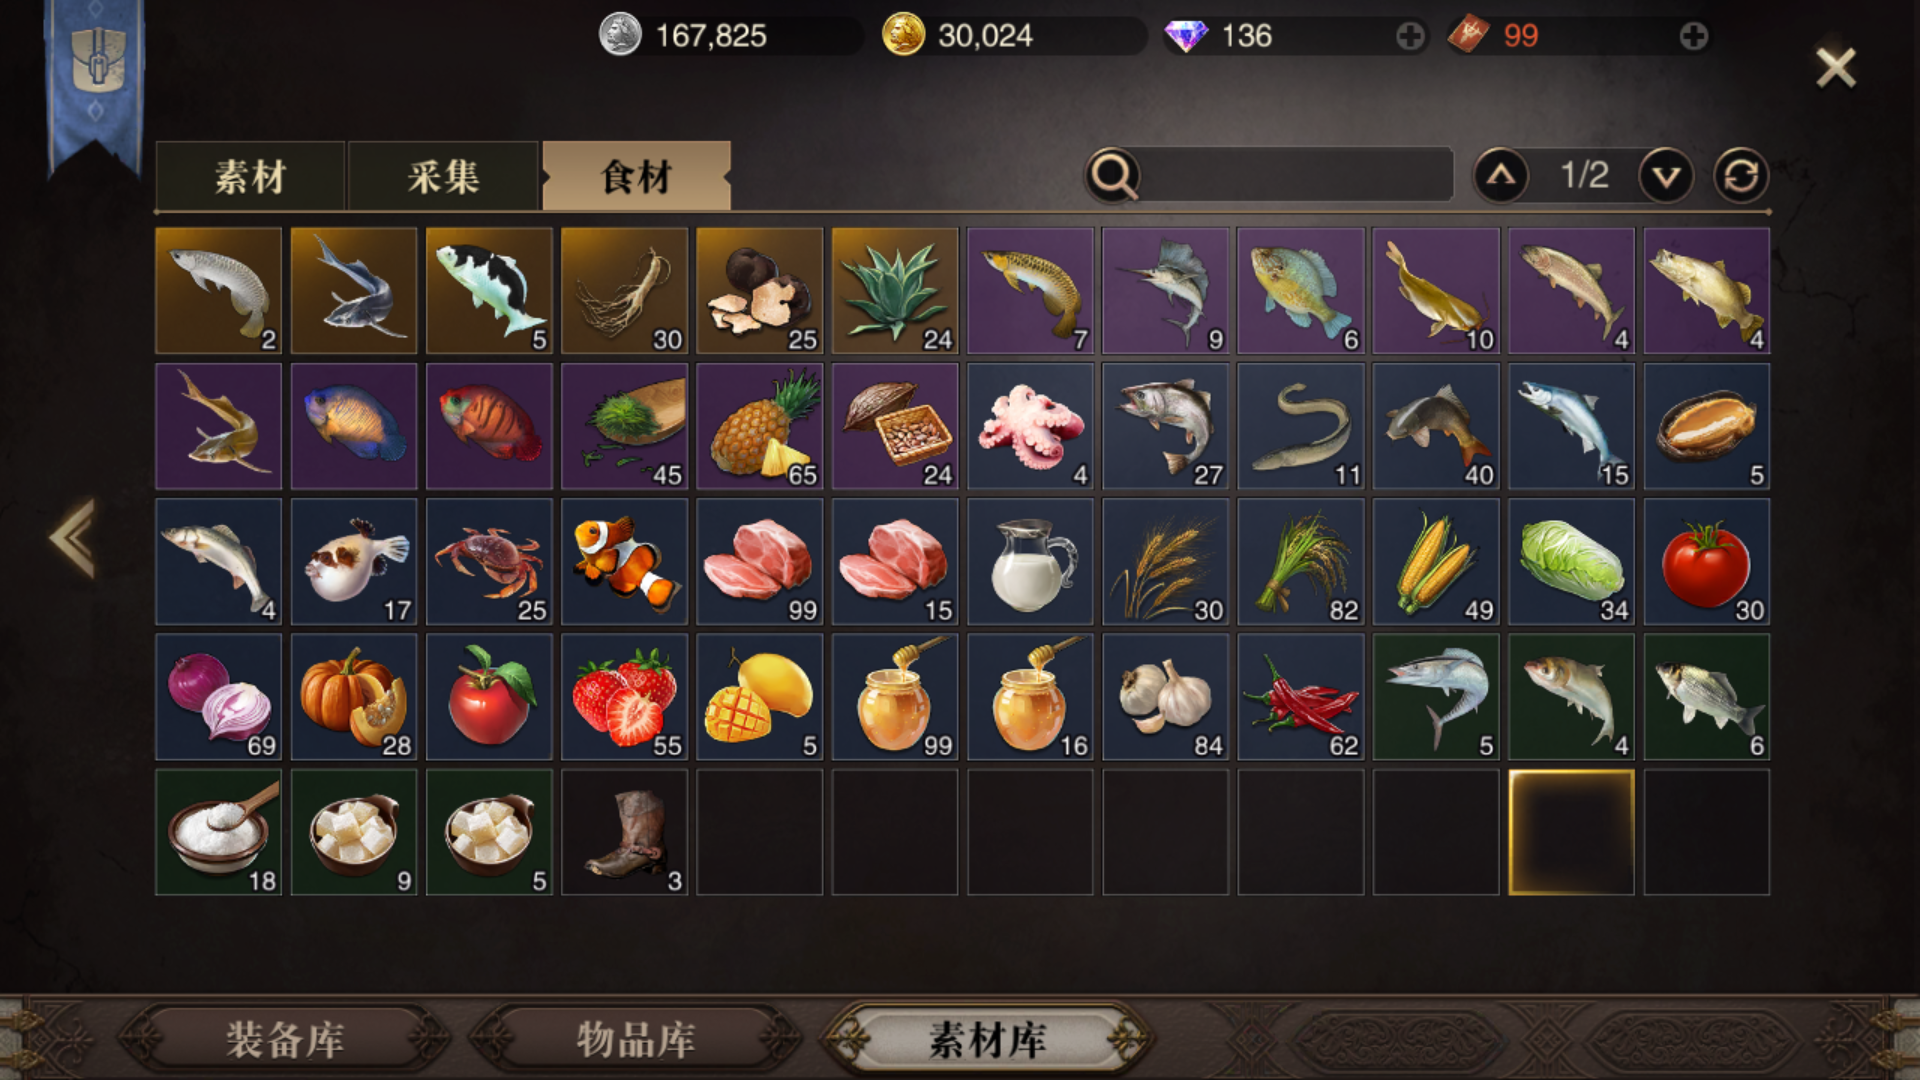Expand left side panel arrow

[73, 538]
